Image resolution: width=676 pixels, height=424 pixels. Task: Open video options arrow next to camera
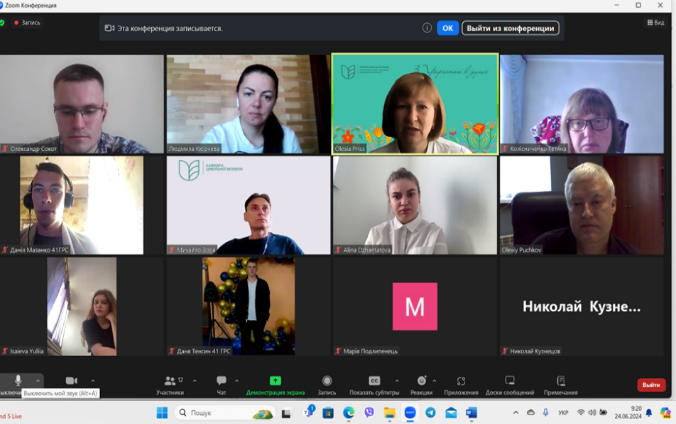[93, 381]
